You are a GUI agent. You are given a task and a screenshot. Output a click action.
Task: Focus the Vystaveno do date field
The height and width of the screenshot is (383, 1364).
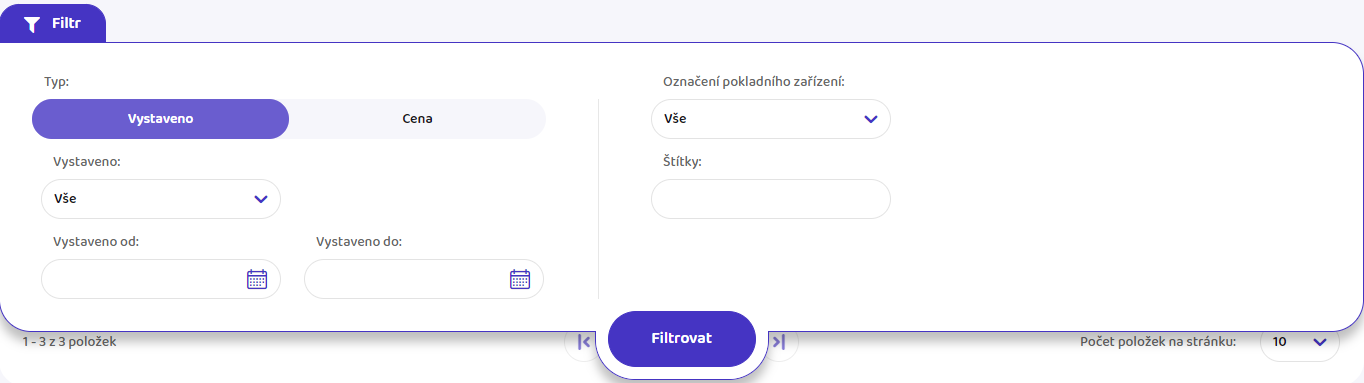coord(424,279)
